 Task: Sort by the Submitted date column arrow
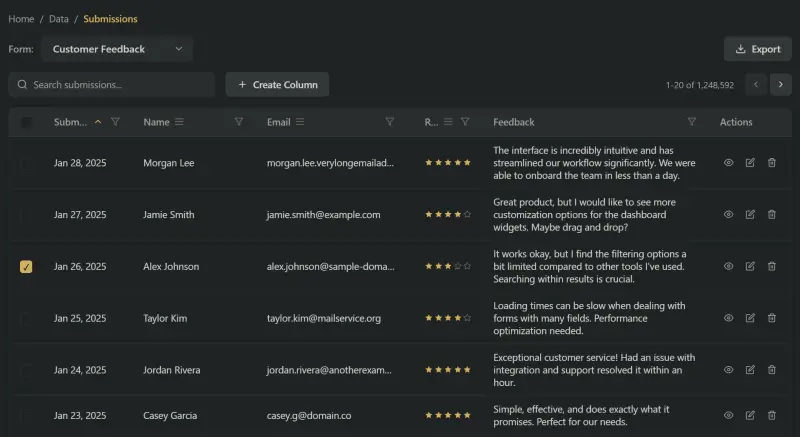point(98,122)
